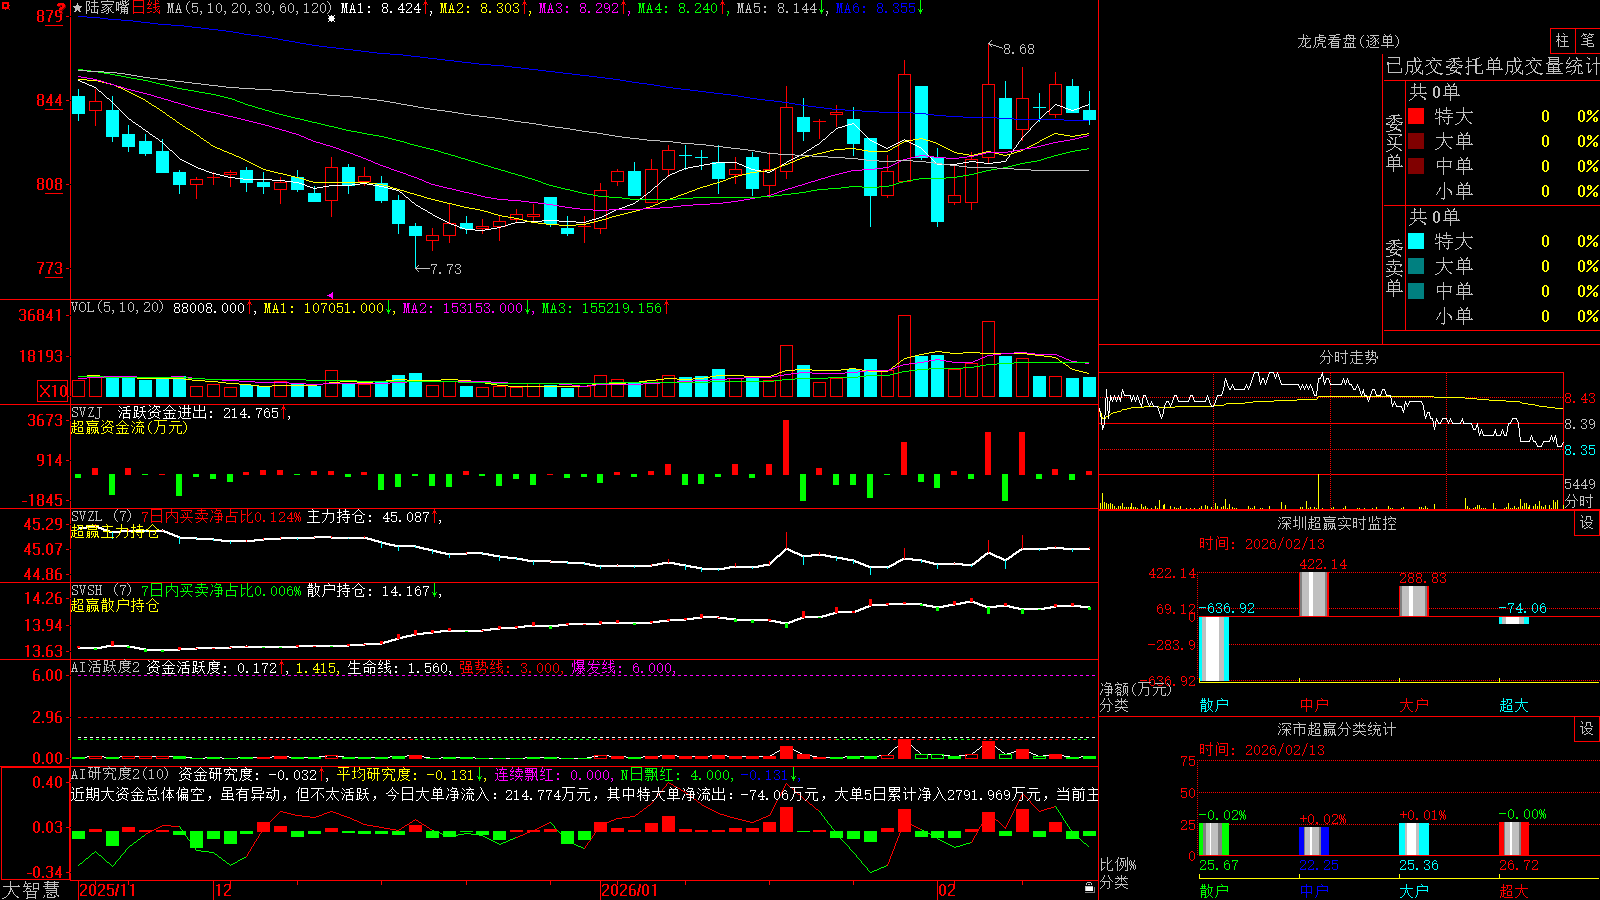Click the small red square icon at top-left corner
Image resolution: width=1600 pixels, height=900 pixels.
[x=5, y=6]
